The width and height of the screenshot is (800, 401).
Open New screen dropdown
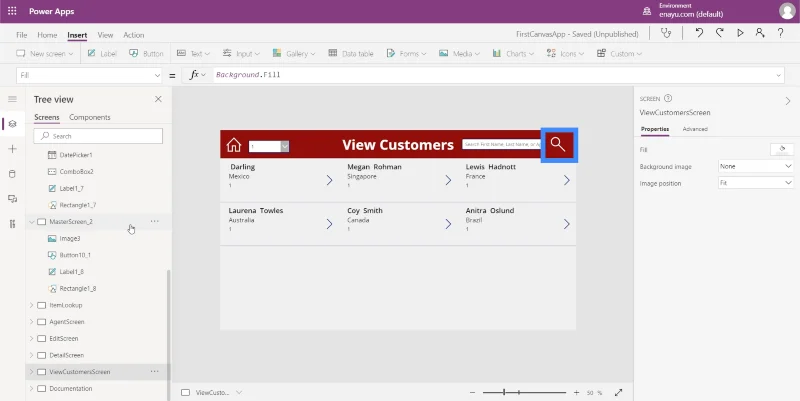[44, 54]
